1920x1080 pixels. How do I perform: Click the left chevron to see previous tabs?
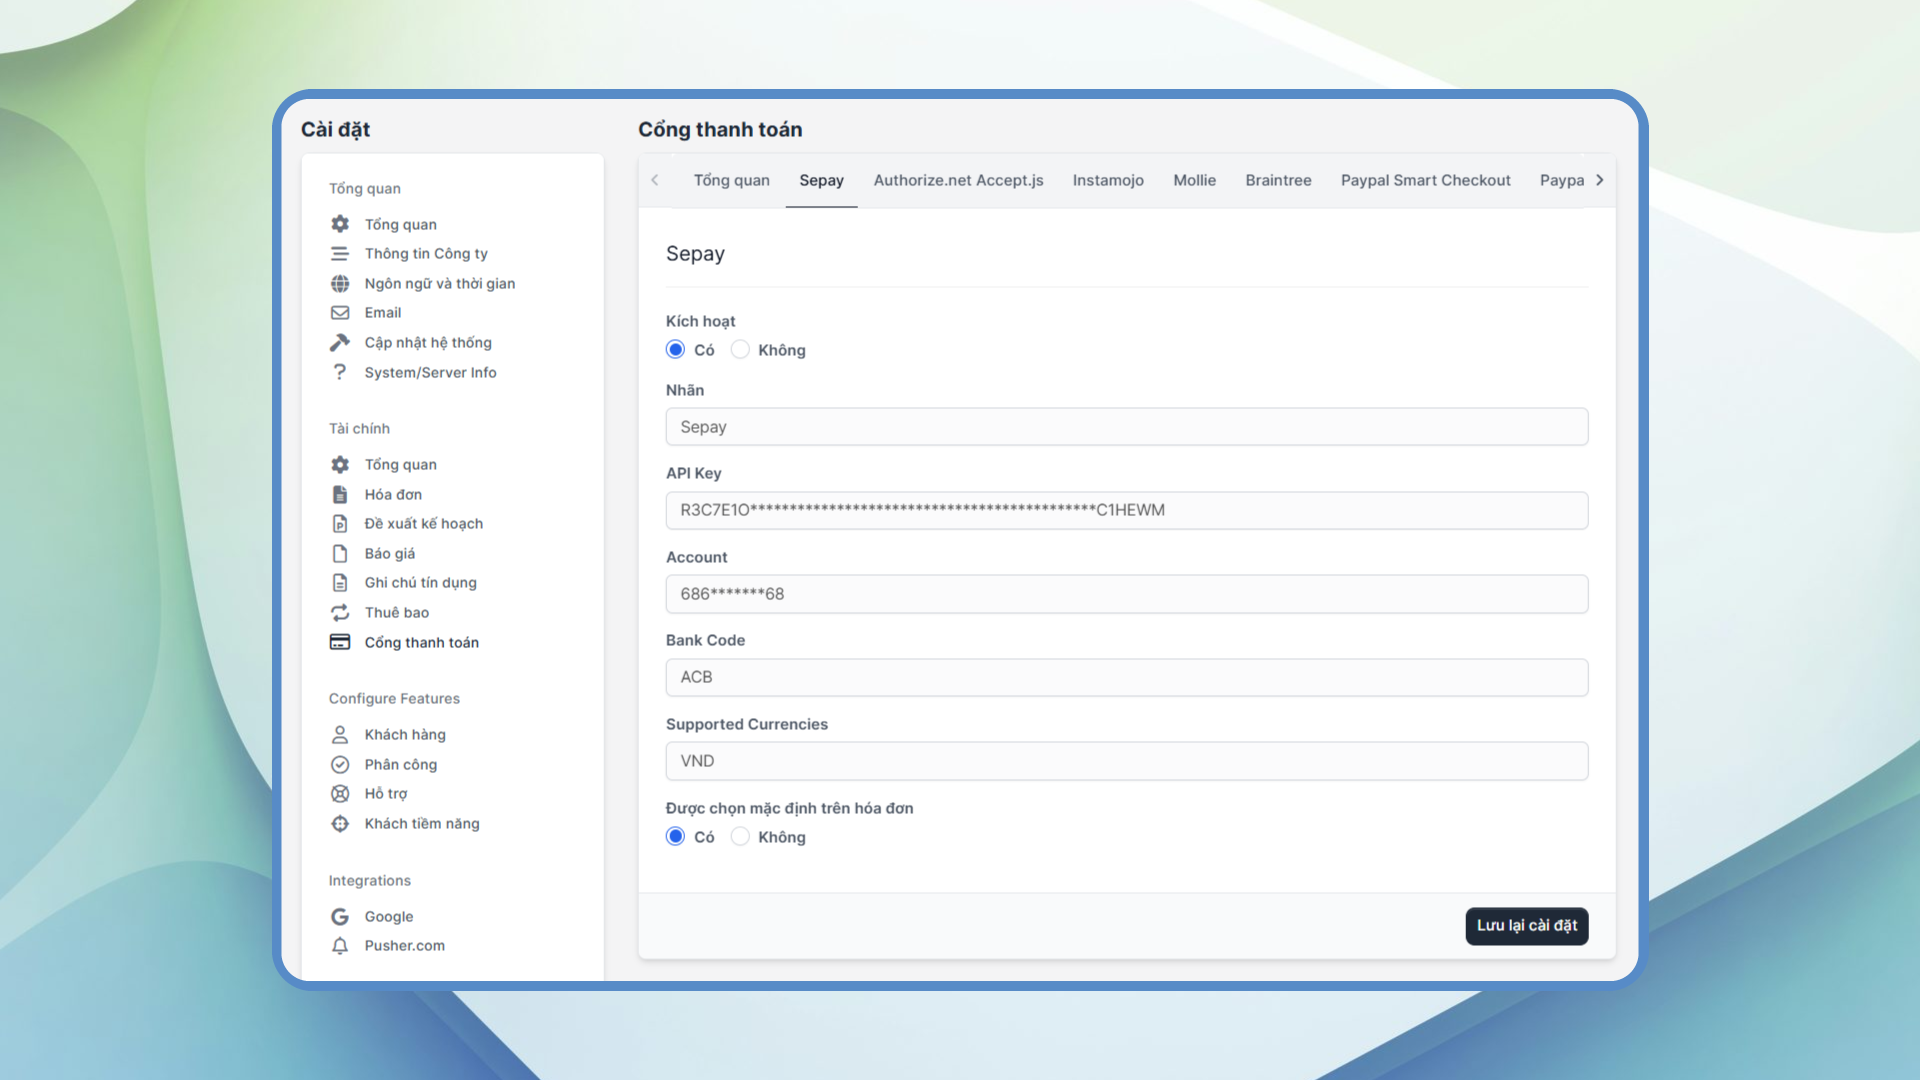tap(655, 180)
